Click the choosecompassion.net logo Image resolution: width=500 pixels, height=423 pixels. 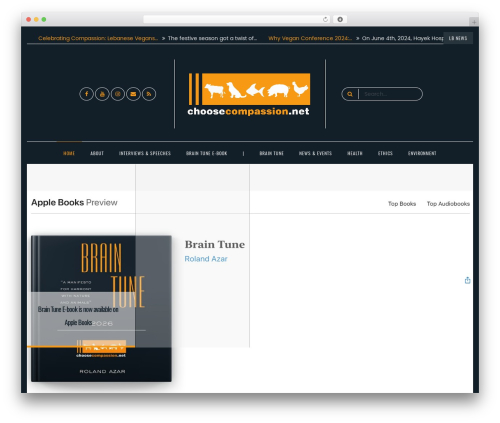[x=249, y=94]
